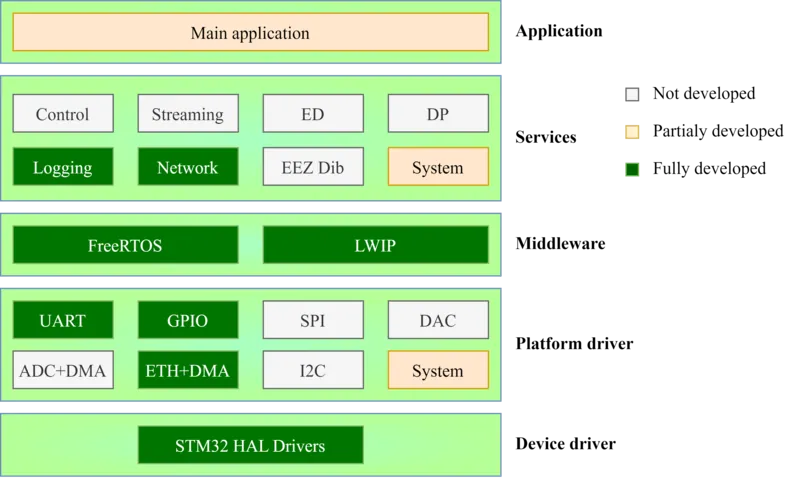Select the ADC+DMA driver box

point(63,370)
